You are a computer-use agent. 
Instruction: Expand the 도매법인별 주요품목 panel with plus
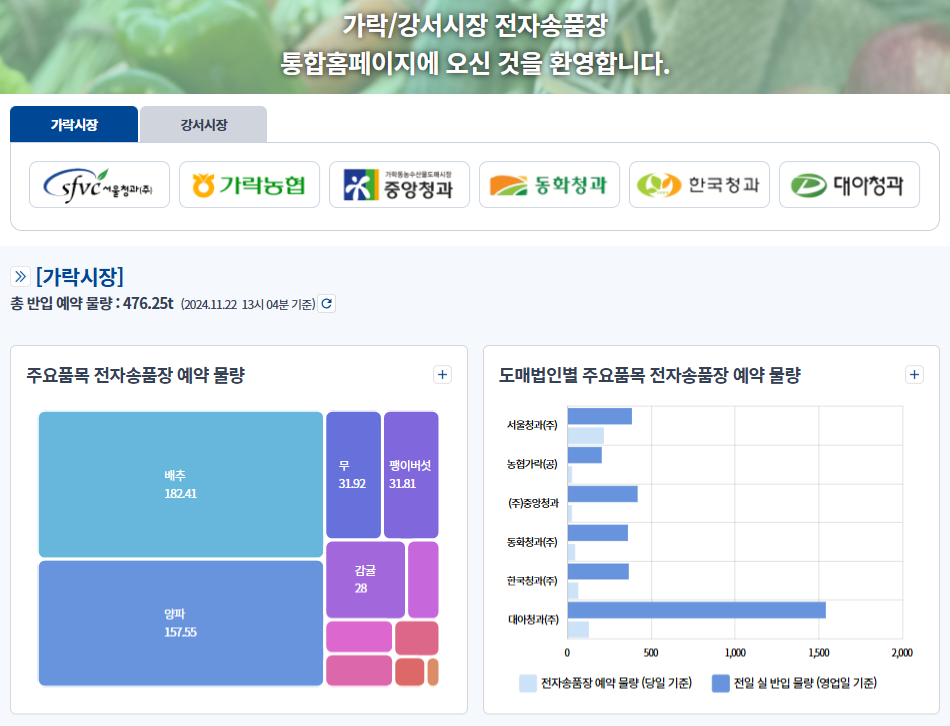(914, 375)
